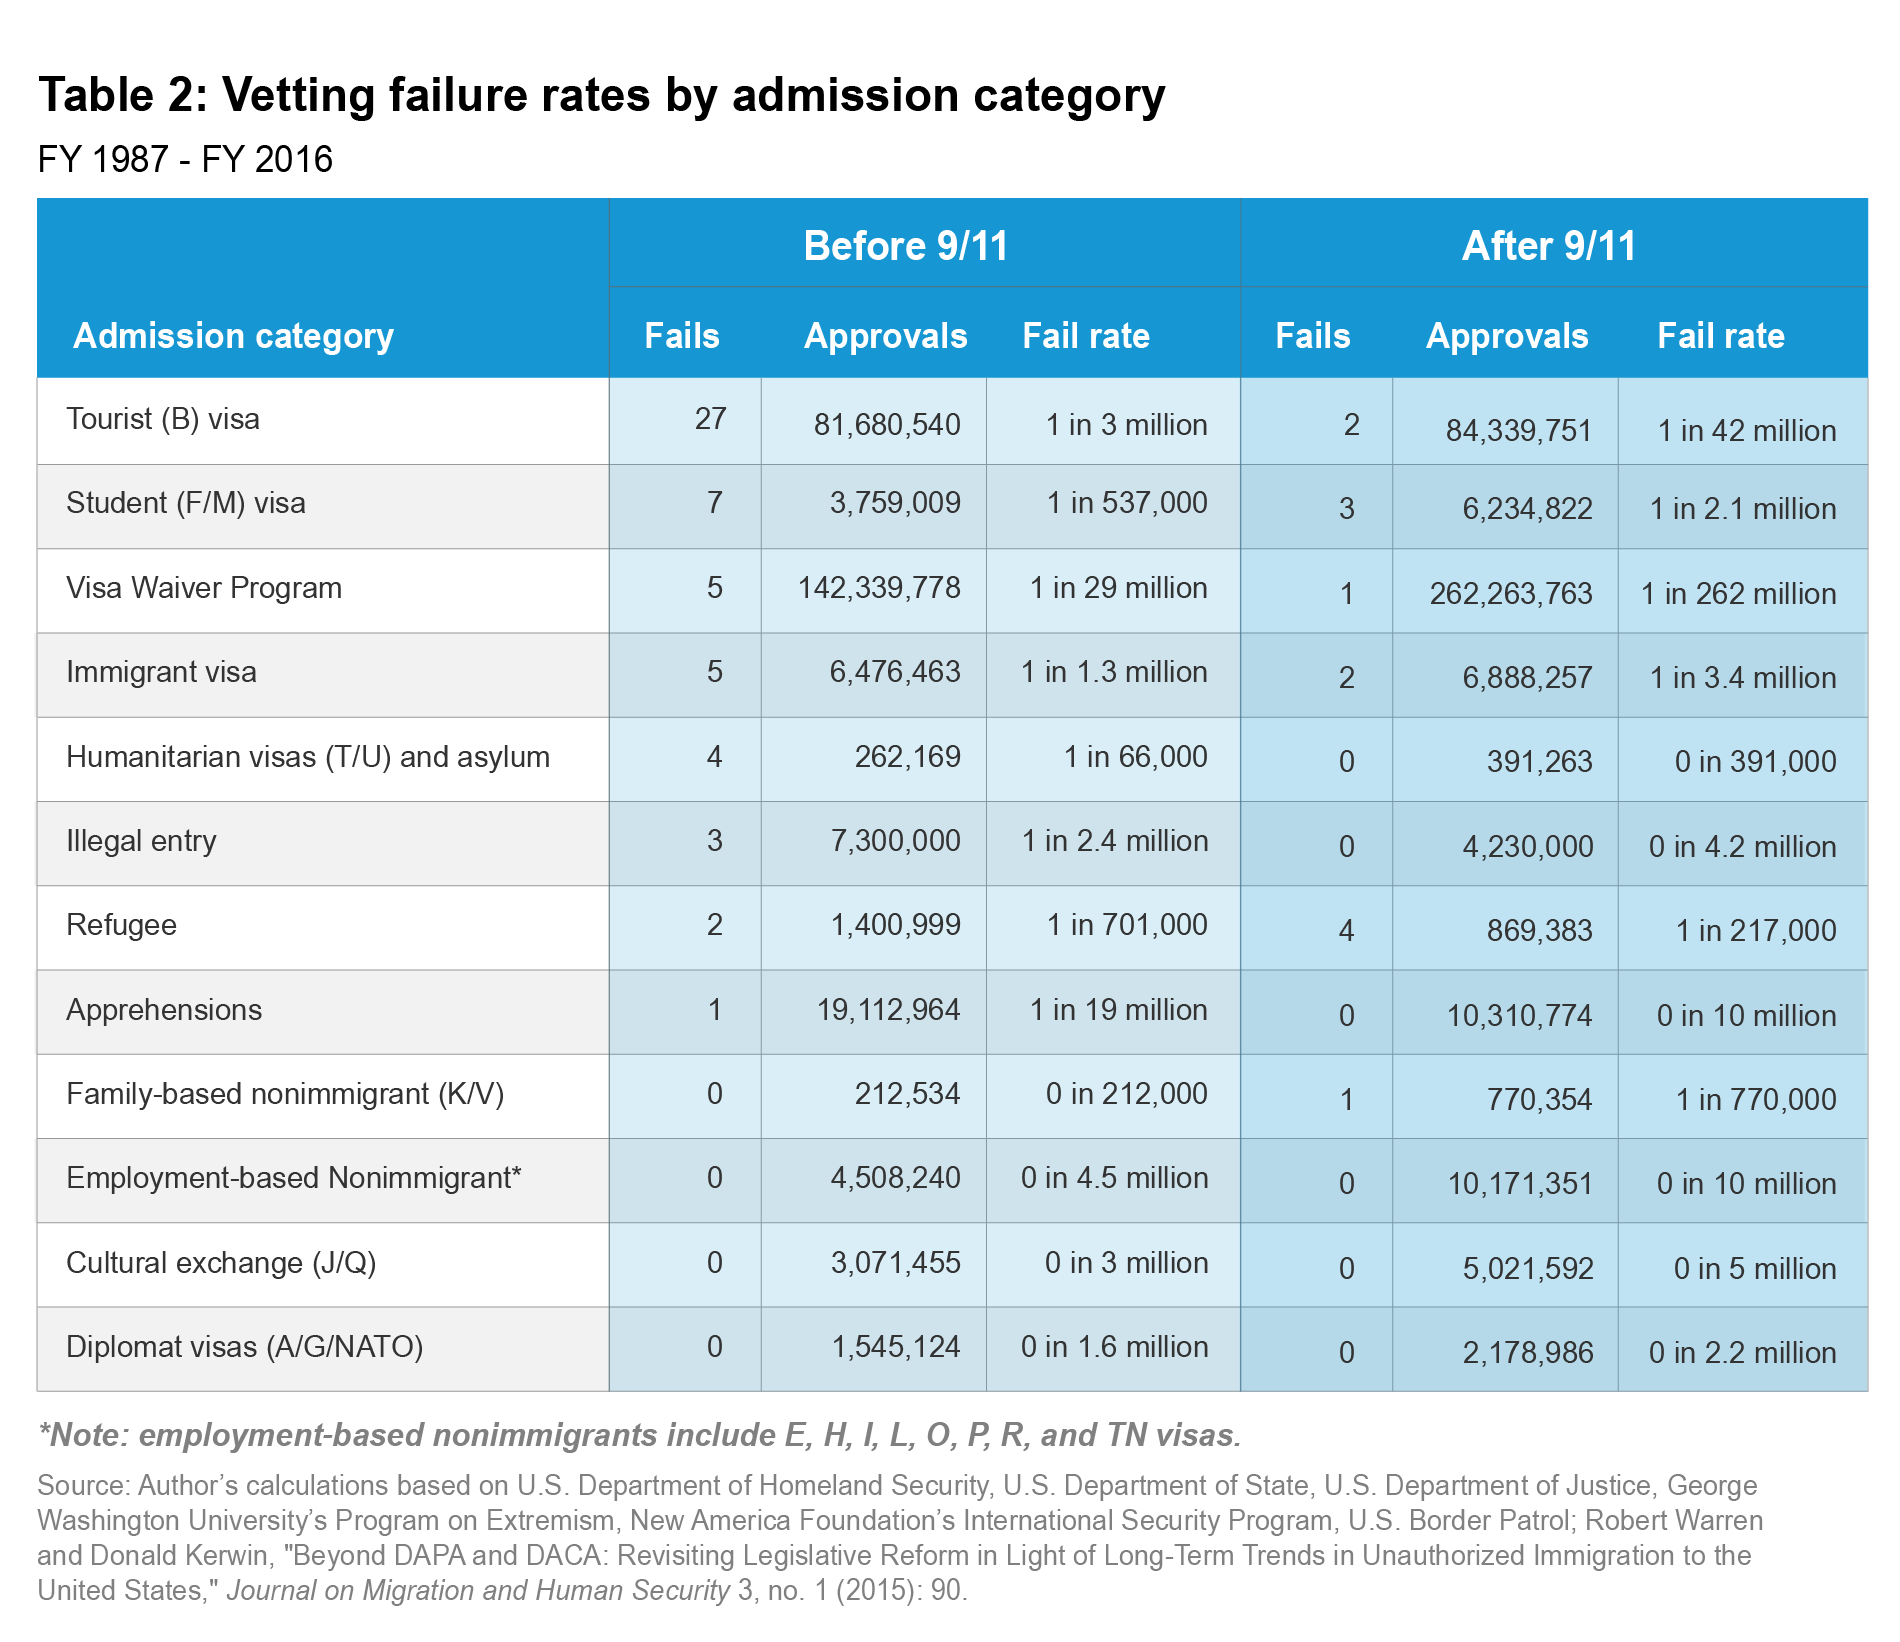Click the 'Illegal entry' row label
Screen dimensions: 1900x1642
coord(141,841)
